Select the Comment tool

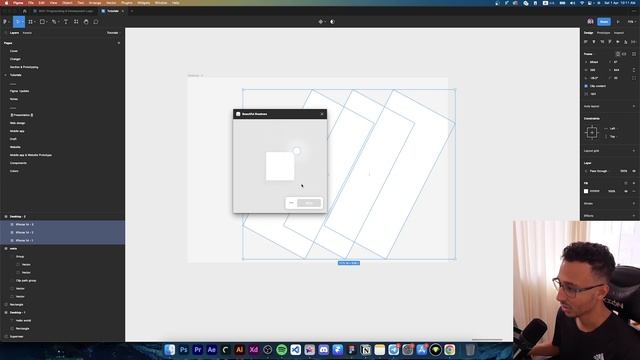96,22
